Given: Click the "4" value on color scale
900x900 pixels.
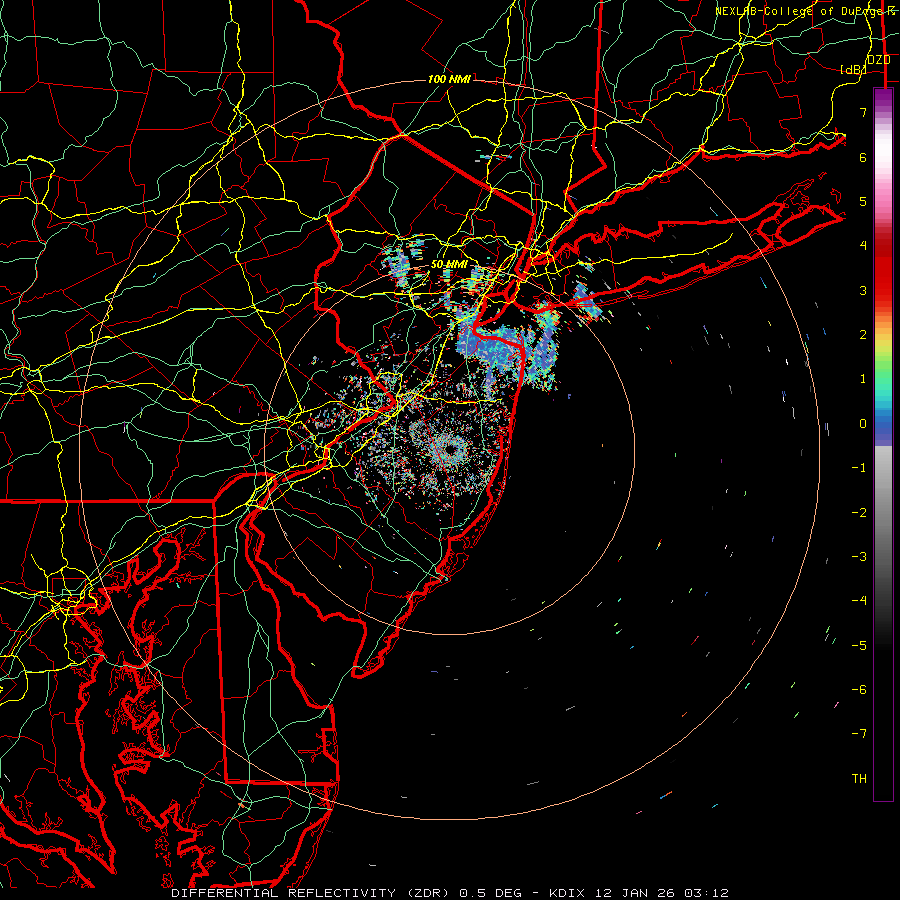Looking at the screenshot, I should tap(863, 246).
